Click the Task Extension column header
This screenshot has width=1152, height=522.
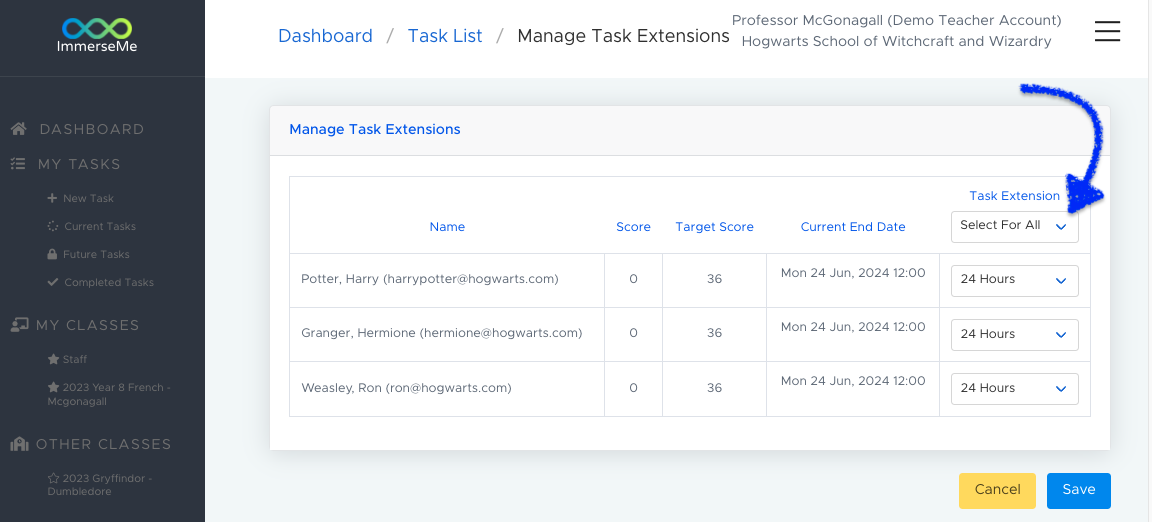click(1015, 196)
